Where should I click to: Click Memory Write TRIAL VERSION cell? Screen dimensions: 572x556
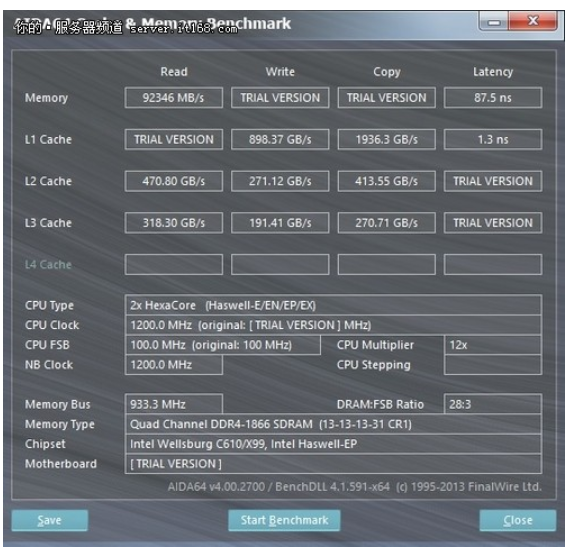[280, 98]
